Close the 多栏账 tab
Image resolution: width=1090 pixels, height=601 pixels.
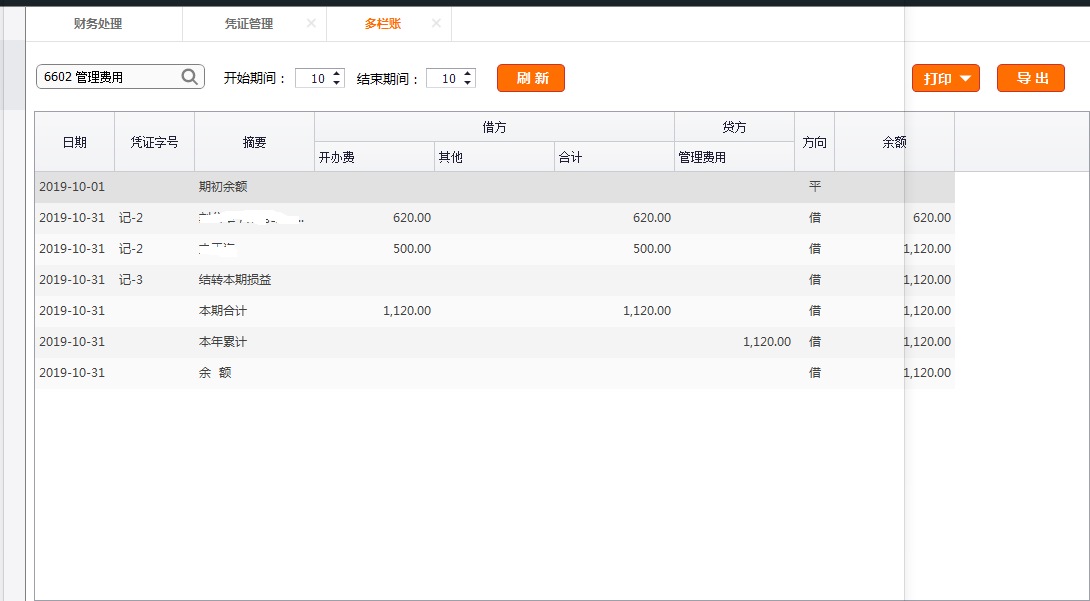436,23
